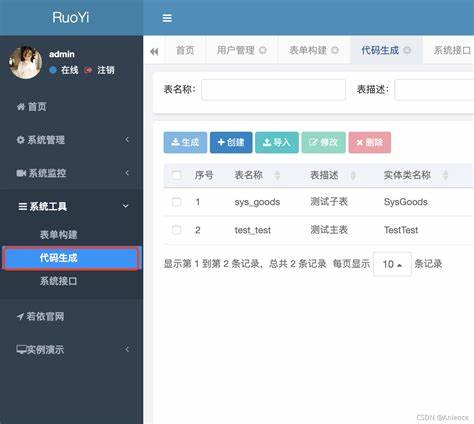Close the 代码生成 tab via its x icon
The image size is (474, 424).
(407, 50)
